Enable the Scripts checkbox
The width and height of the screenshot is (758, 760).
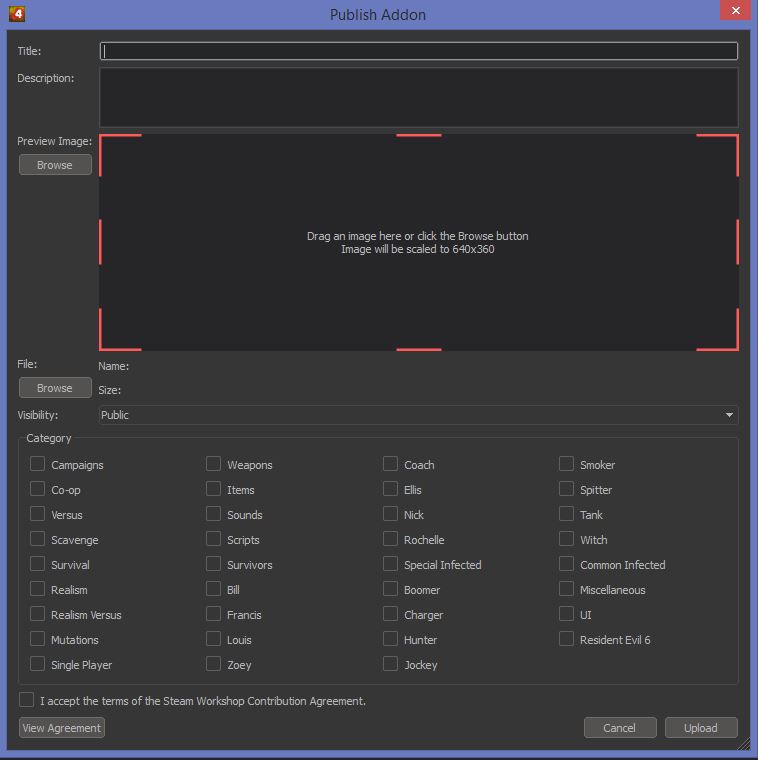click(213, 539)
